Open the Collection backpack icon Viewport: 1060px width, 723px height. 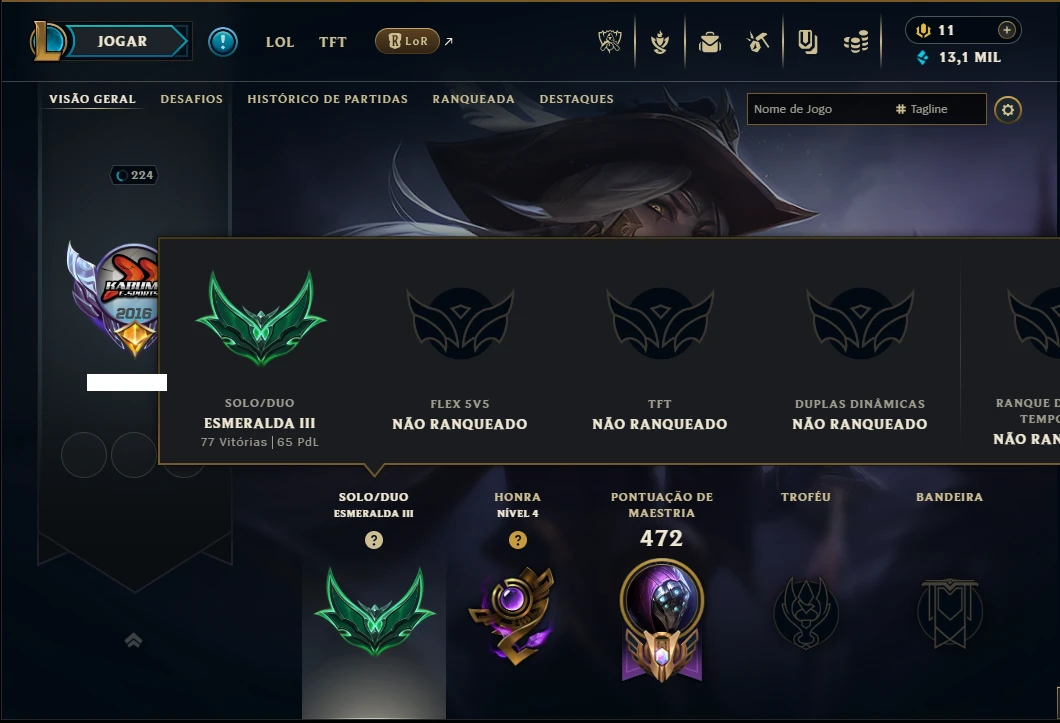pos(710,42)
